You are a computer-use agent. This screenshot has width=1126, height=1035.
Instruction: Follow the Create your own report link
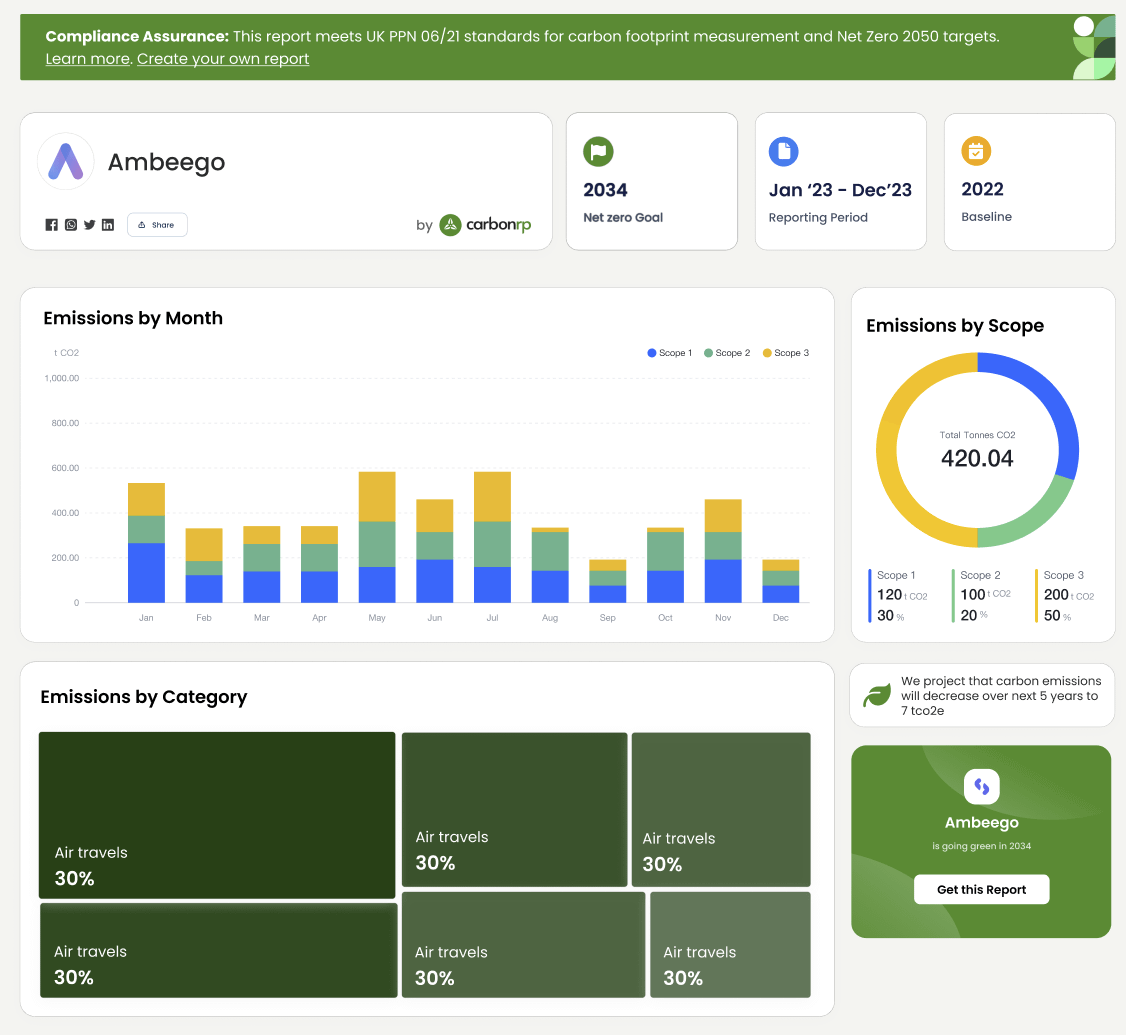coord(223,59)
